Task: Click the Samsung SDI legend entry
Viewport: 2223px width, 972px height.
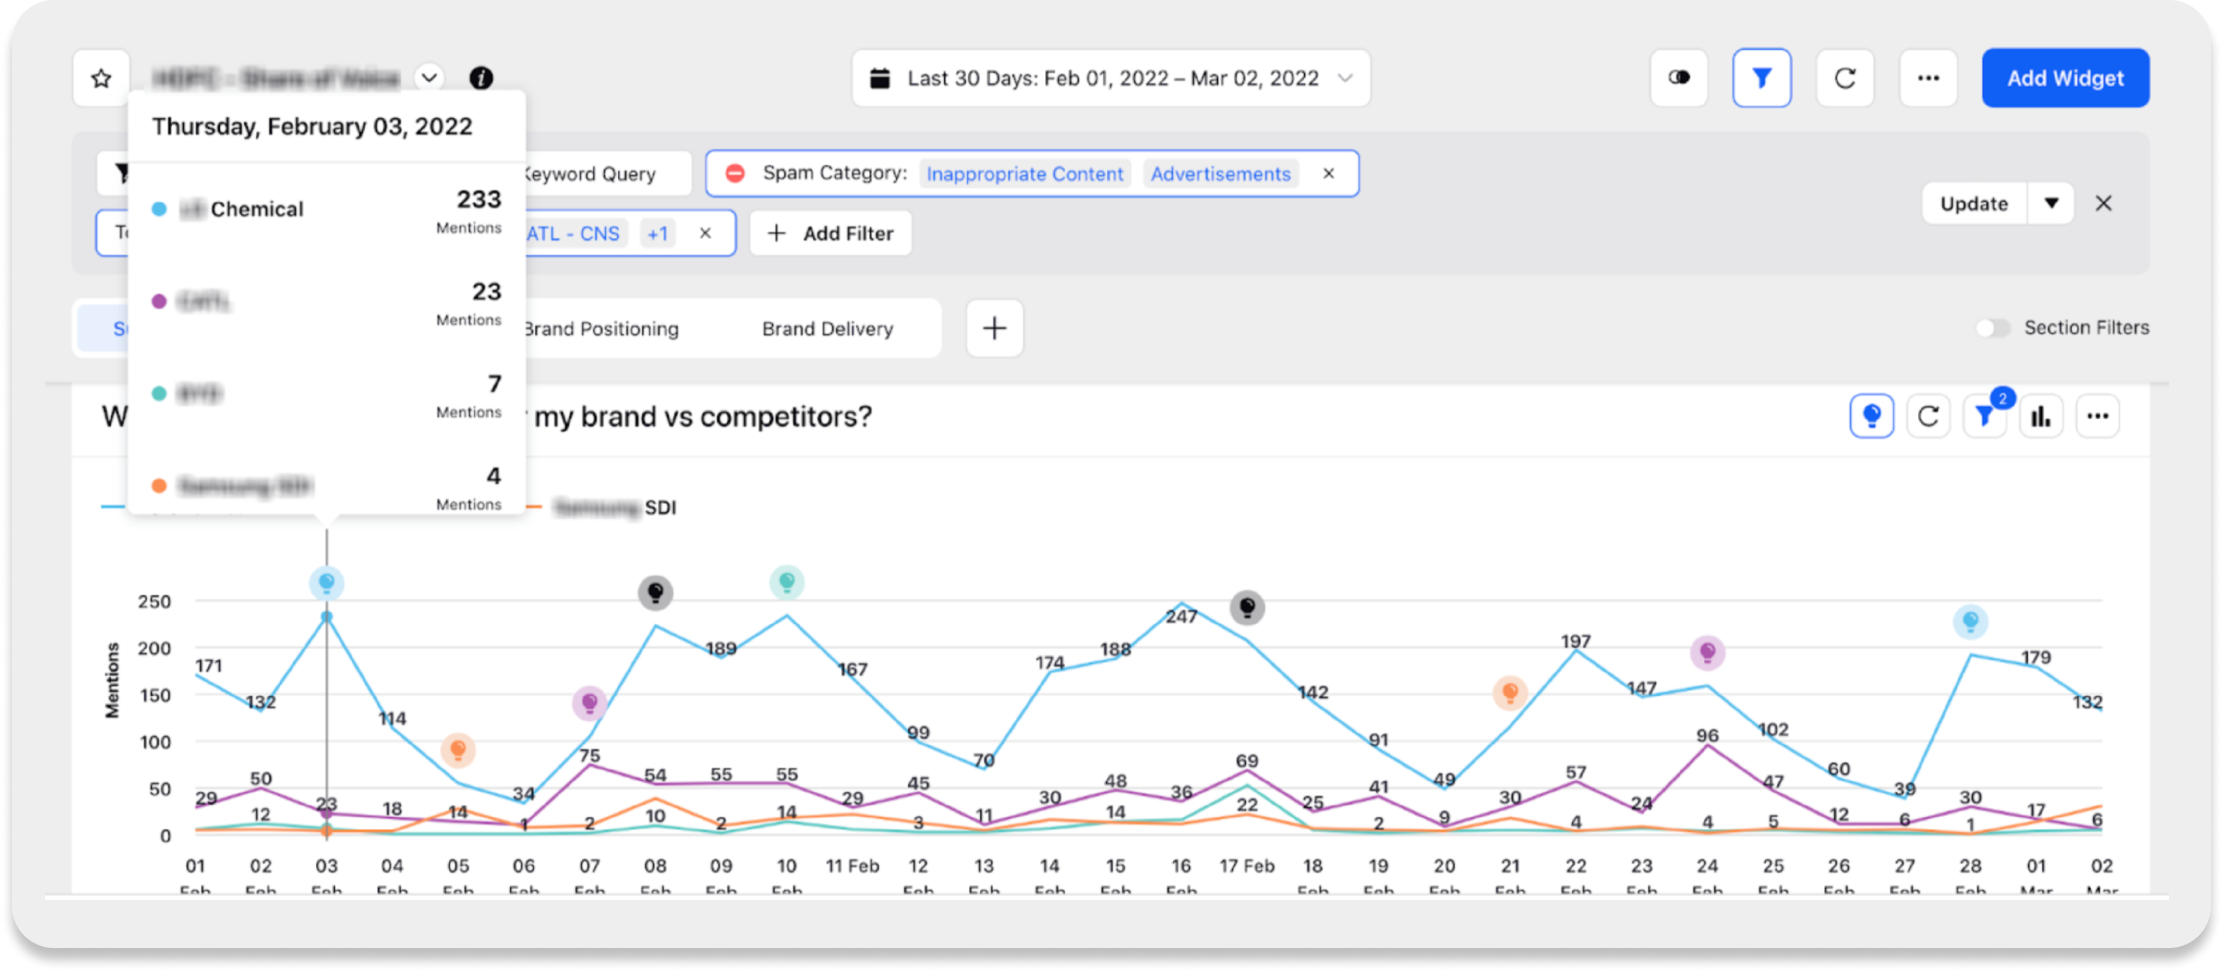Action: point(602,508)
